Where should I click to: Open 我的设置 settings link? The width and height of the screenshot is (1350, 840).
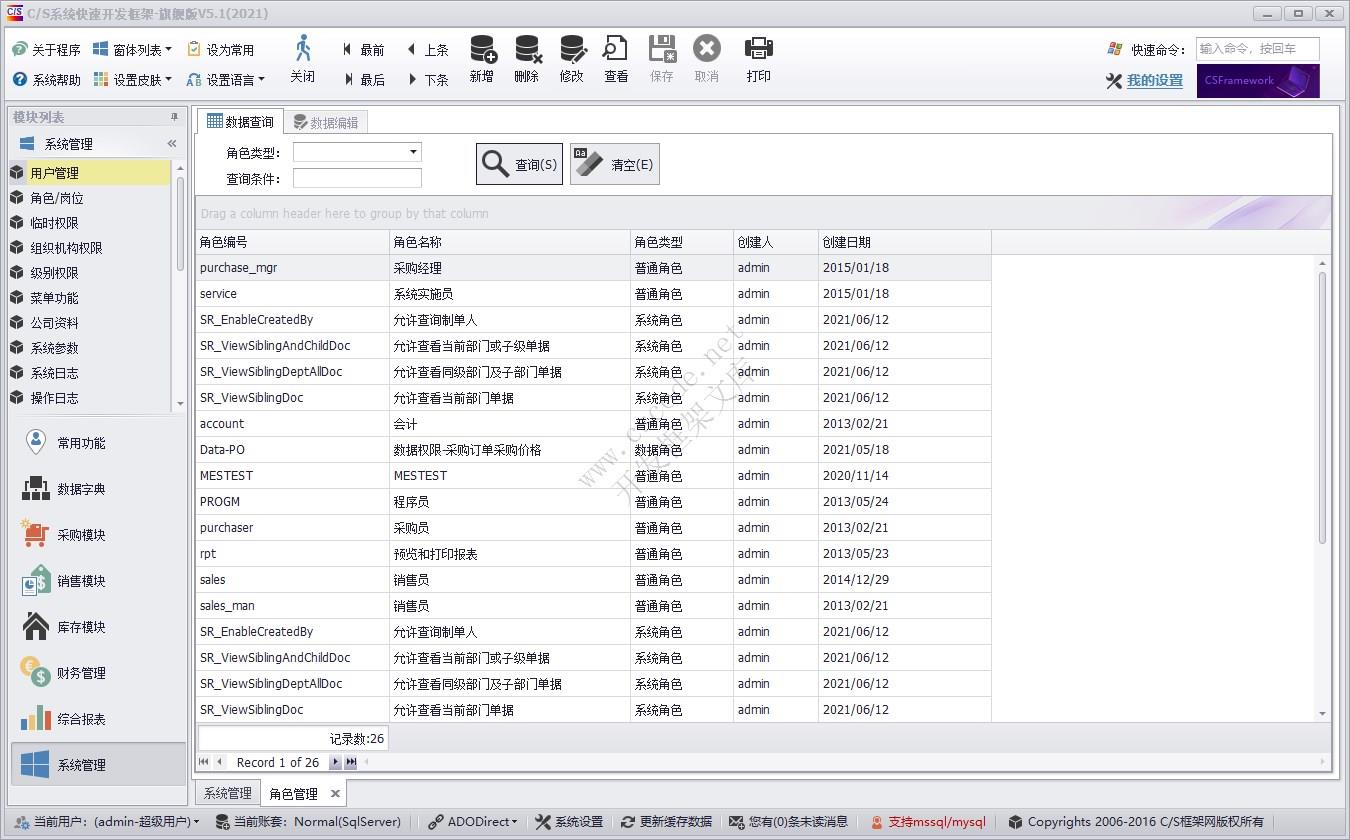click(1151, 81)
